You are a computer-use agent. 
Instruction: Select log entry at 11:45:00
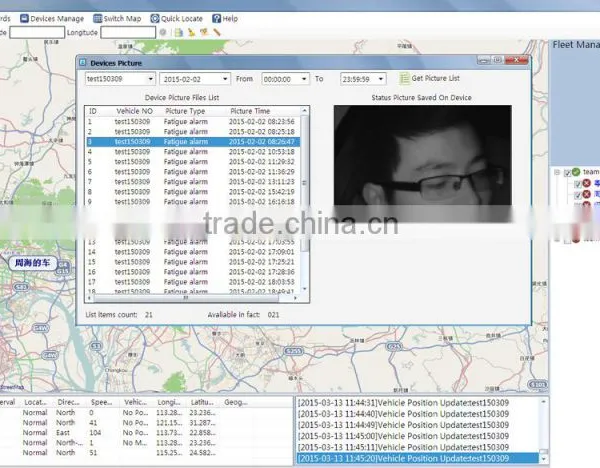418,436
